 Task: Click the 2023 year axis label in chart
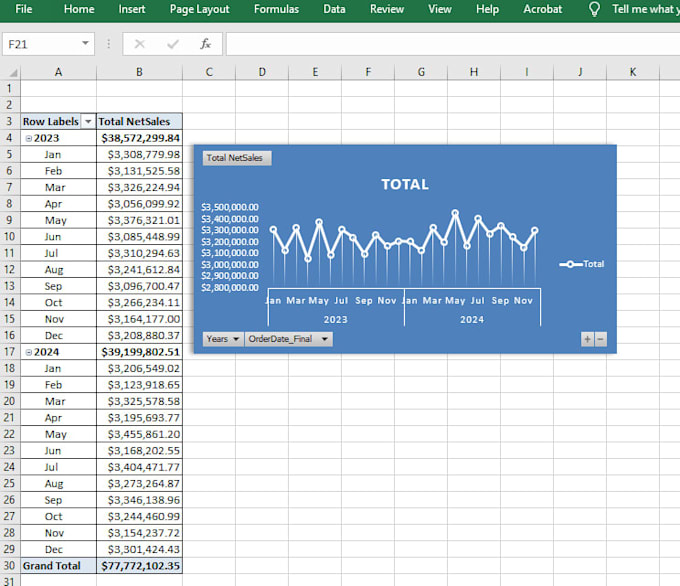336,320
